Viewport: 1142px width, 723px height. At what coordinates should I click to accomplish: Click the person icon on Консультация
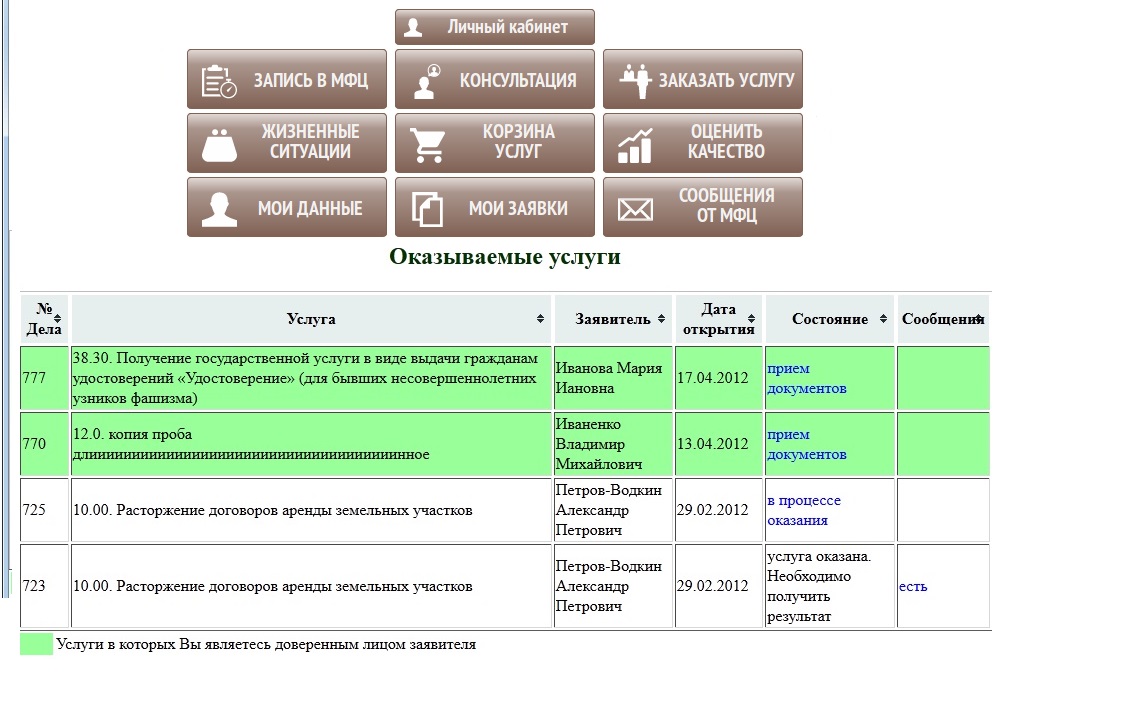(428, 81)
